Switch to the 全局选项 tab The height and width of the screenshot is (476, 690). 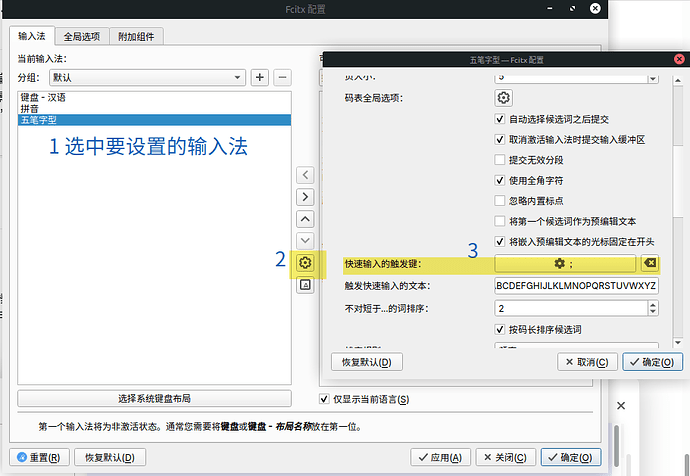pyautogui.click(x=82, y=37)
